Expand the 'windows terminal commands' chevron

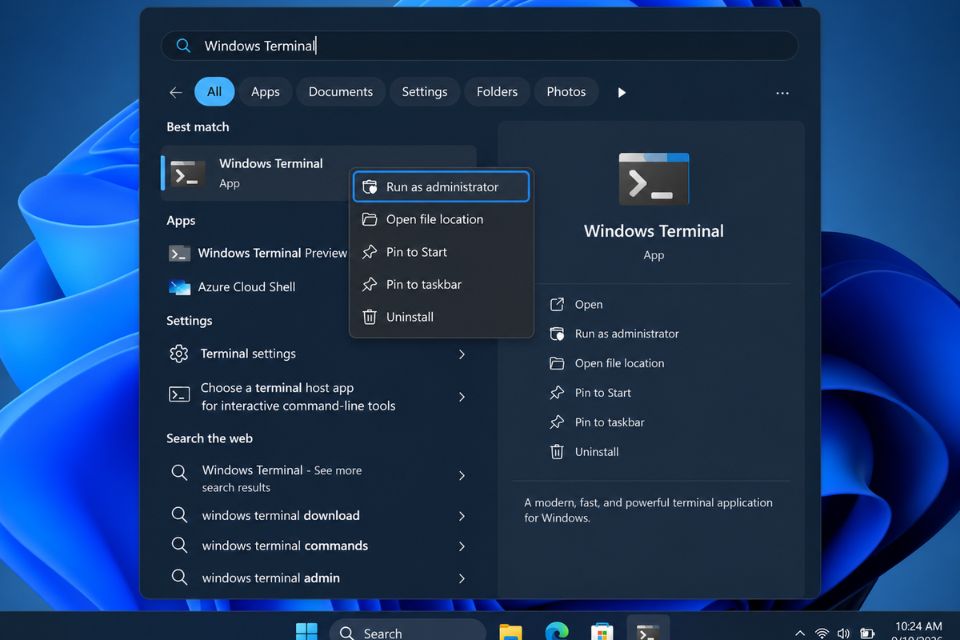(x=462, y=546)
